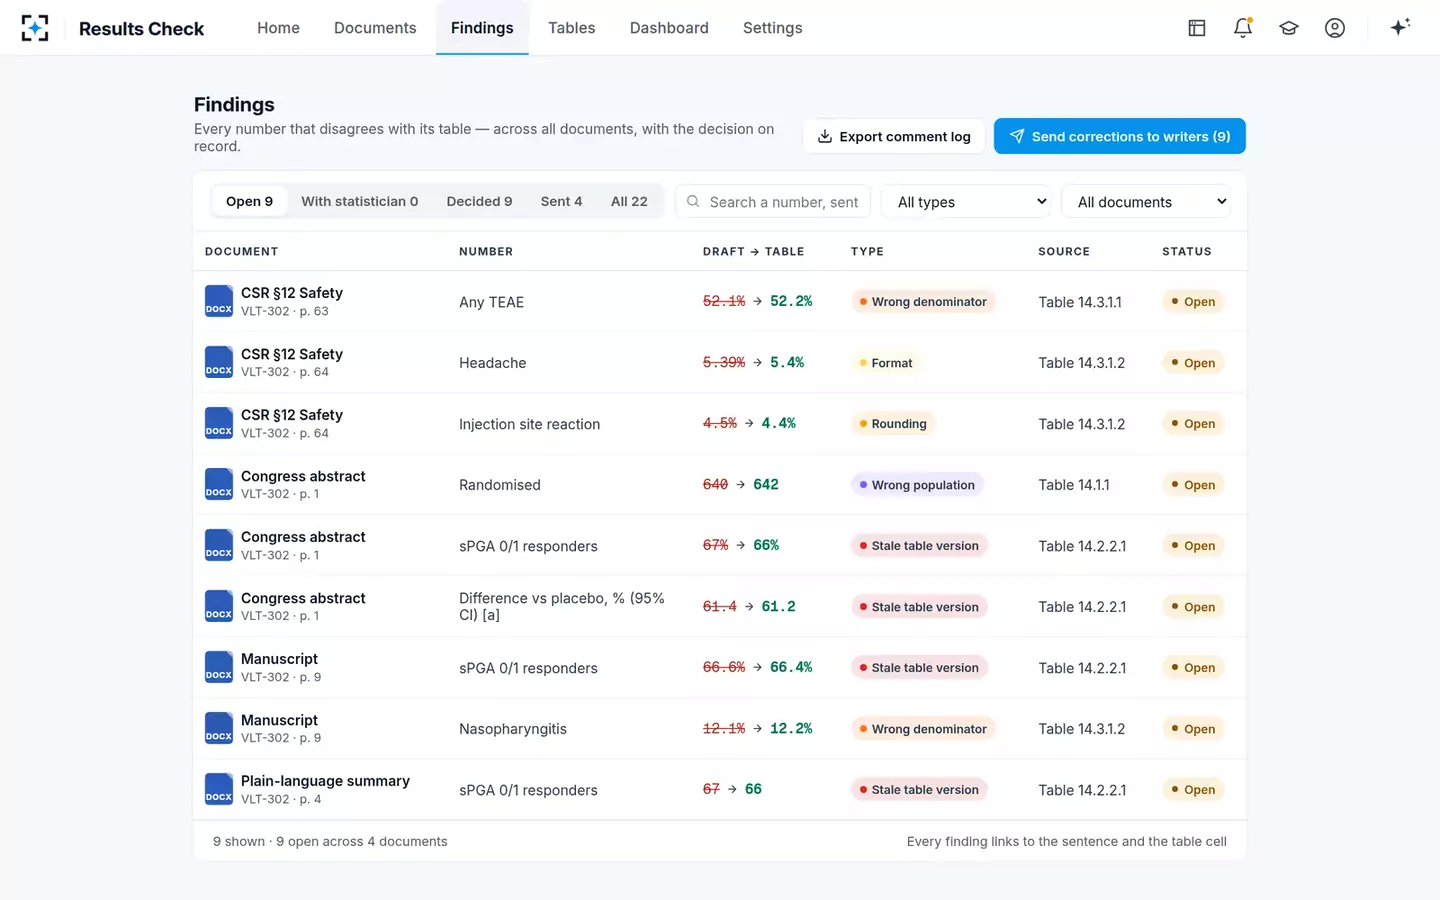Viewport: 1440px width, 900px height.
Task: Click Open status in Any TEAE row
Action: click(x=1193, y=302)
